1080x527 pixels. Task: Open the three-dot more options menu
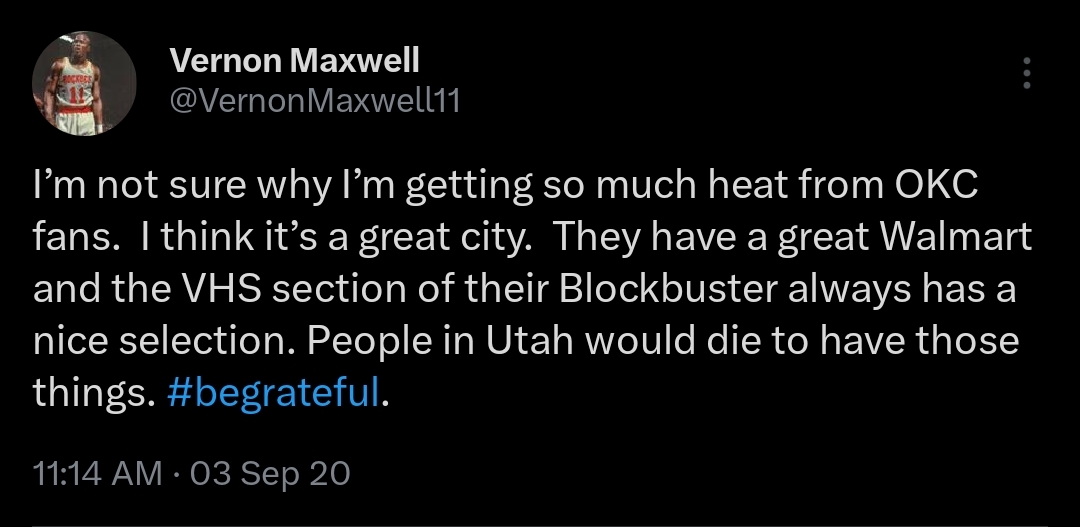pos(1025,74)
